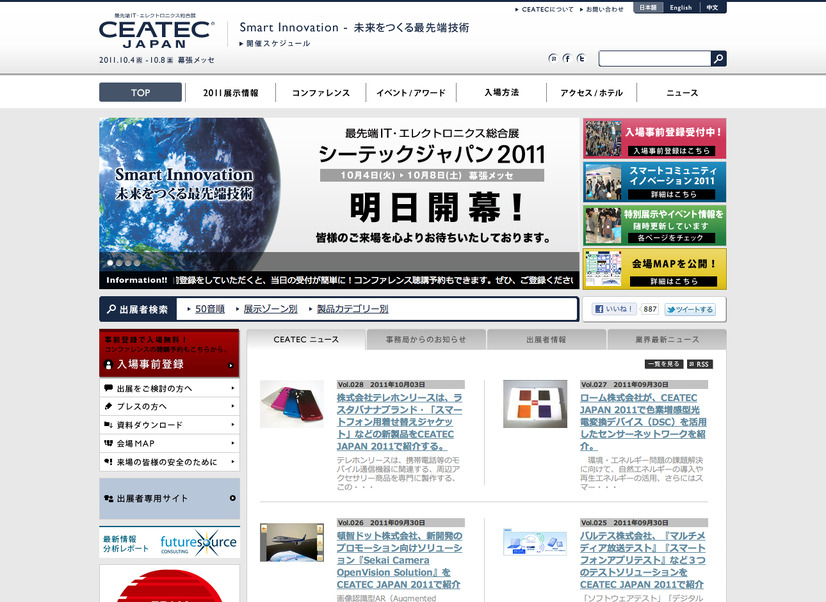Click the Facebook like count 887
This screenshot has width=826, height=602.
click(x=650, y=309)
